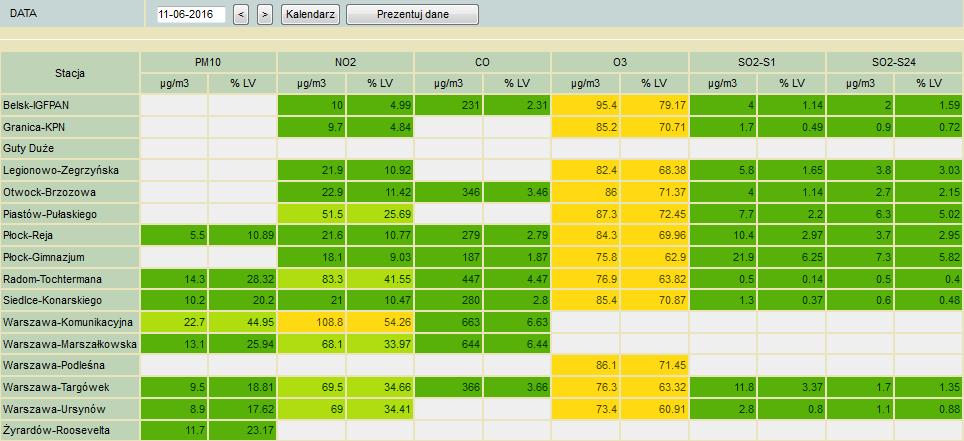Image resolution: width=964 pixels, height=441 pixels.
Task: Select the Granica-KPN station row label
Action: tap(70, 127)
